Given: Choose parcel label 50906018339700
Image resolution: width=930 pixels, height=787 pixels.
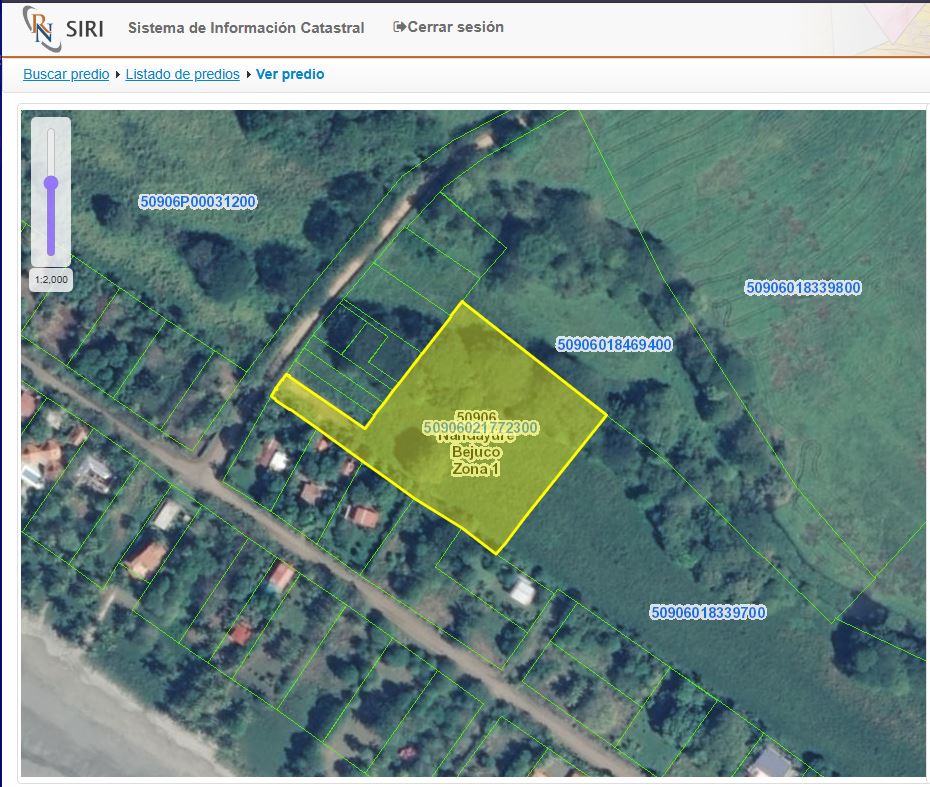Looking at the screenshot, I should click(708, 612).
